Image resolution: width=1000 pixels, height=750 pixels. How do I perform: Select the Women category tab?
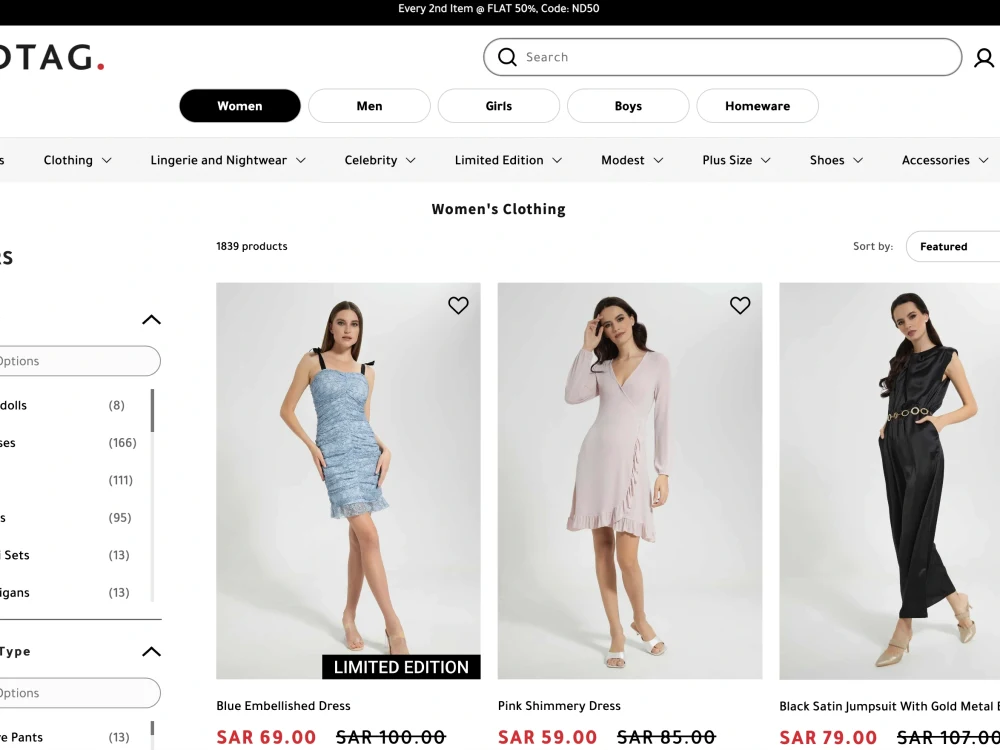click(240, 106)
